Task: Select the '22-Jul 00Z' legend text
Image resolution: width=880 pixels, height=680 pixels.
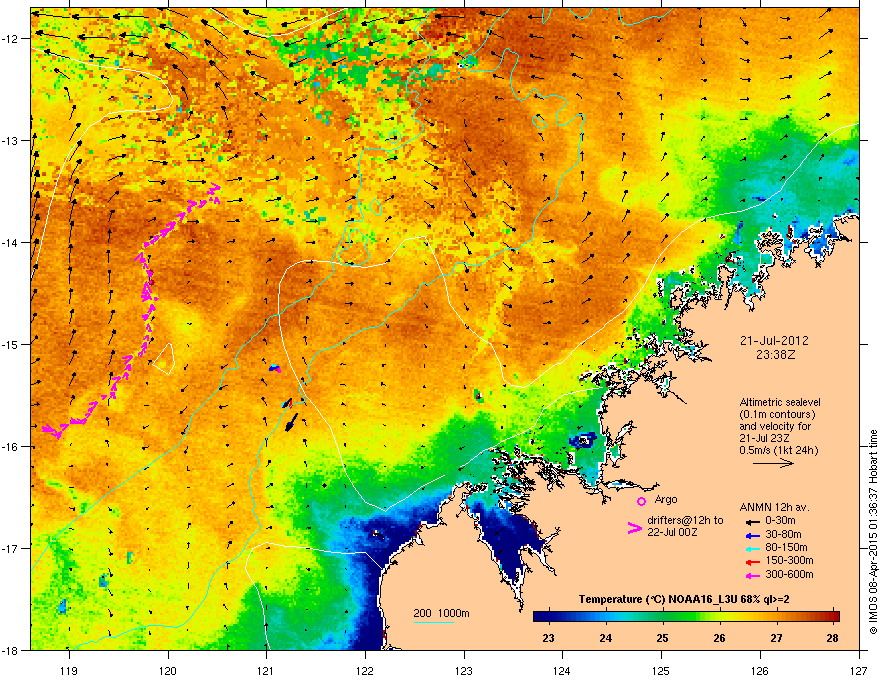Action: 672,532
